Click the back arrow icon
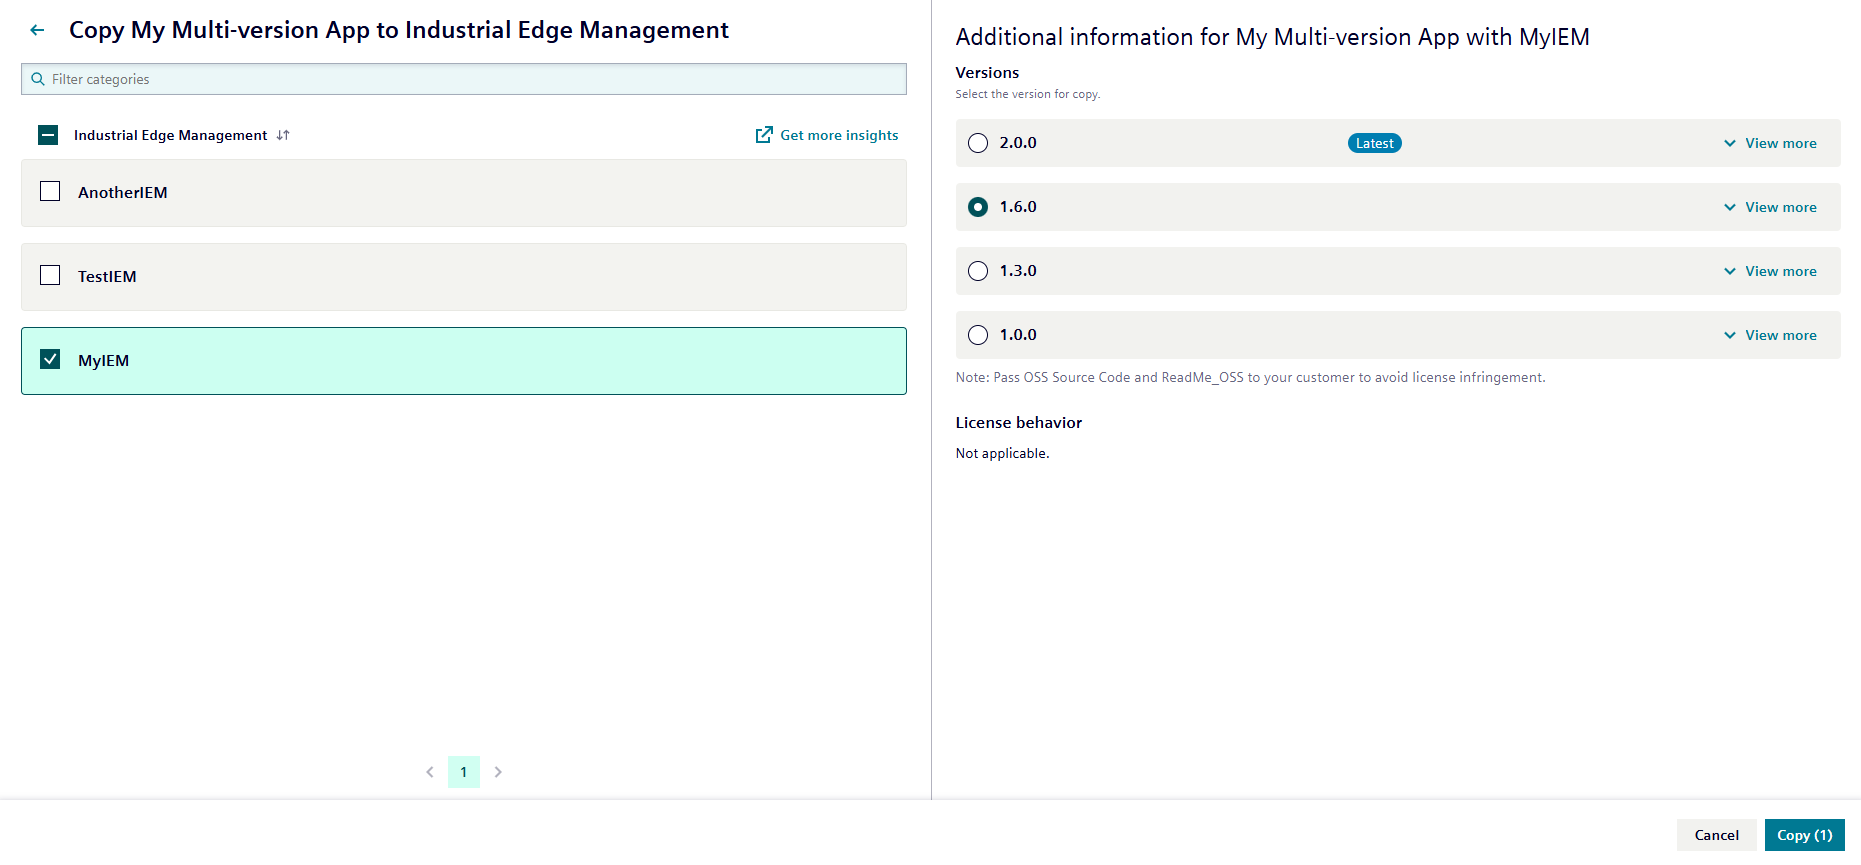Screen dimensions: 1861x865 (x=37, y=30)
